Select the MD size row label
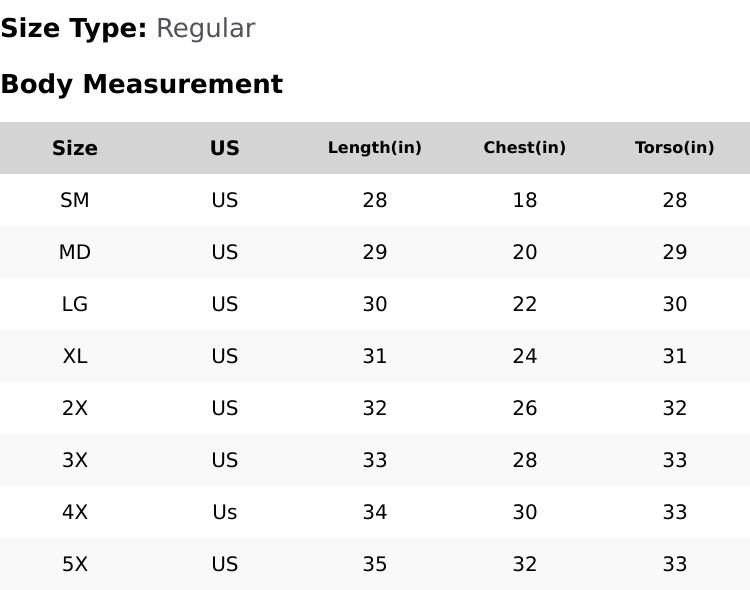Image resolution: width=750 pixels, height=590 pixels. 75,252
